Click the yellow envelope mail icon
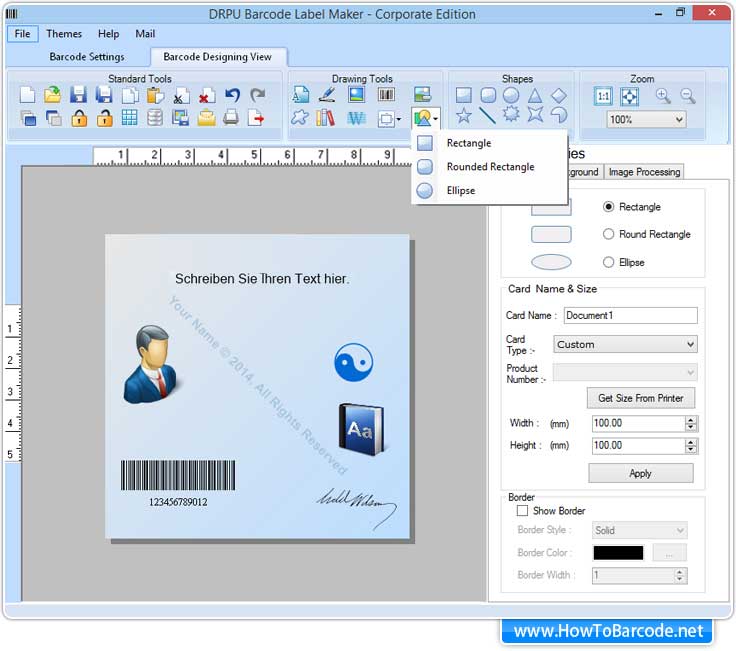Image resolution: width=736 pixels, height=651 pixels. click(x=207, y=118)
